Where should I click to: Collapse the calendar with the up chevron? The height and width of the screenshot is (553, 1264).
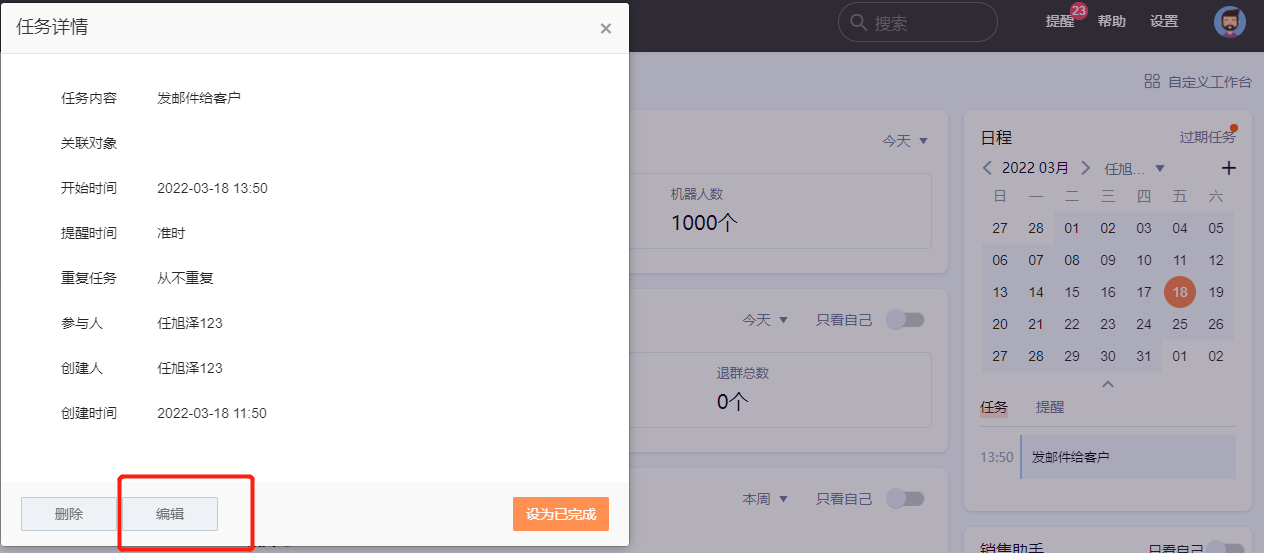point(1108,384)
